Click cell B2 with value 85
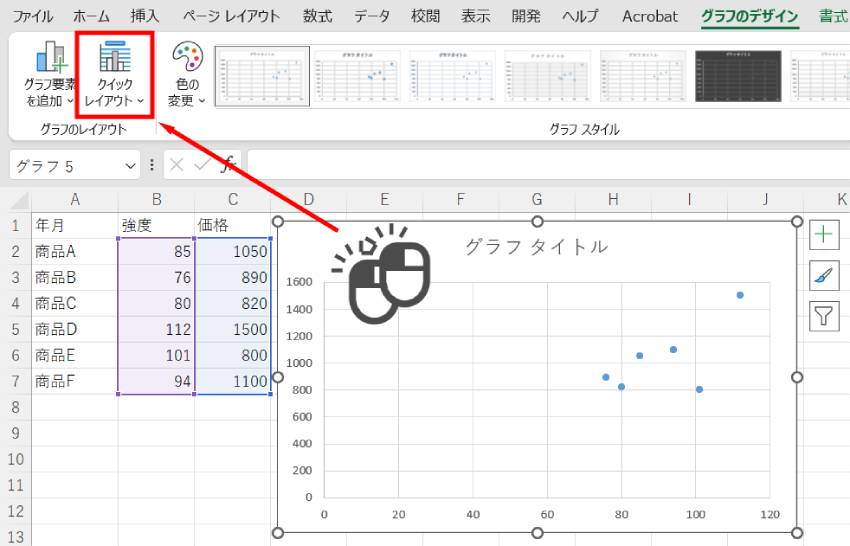Viewport: 850px width, 546px height. [x=156, y=251]
